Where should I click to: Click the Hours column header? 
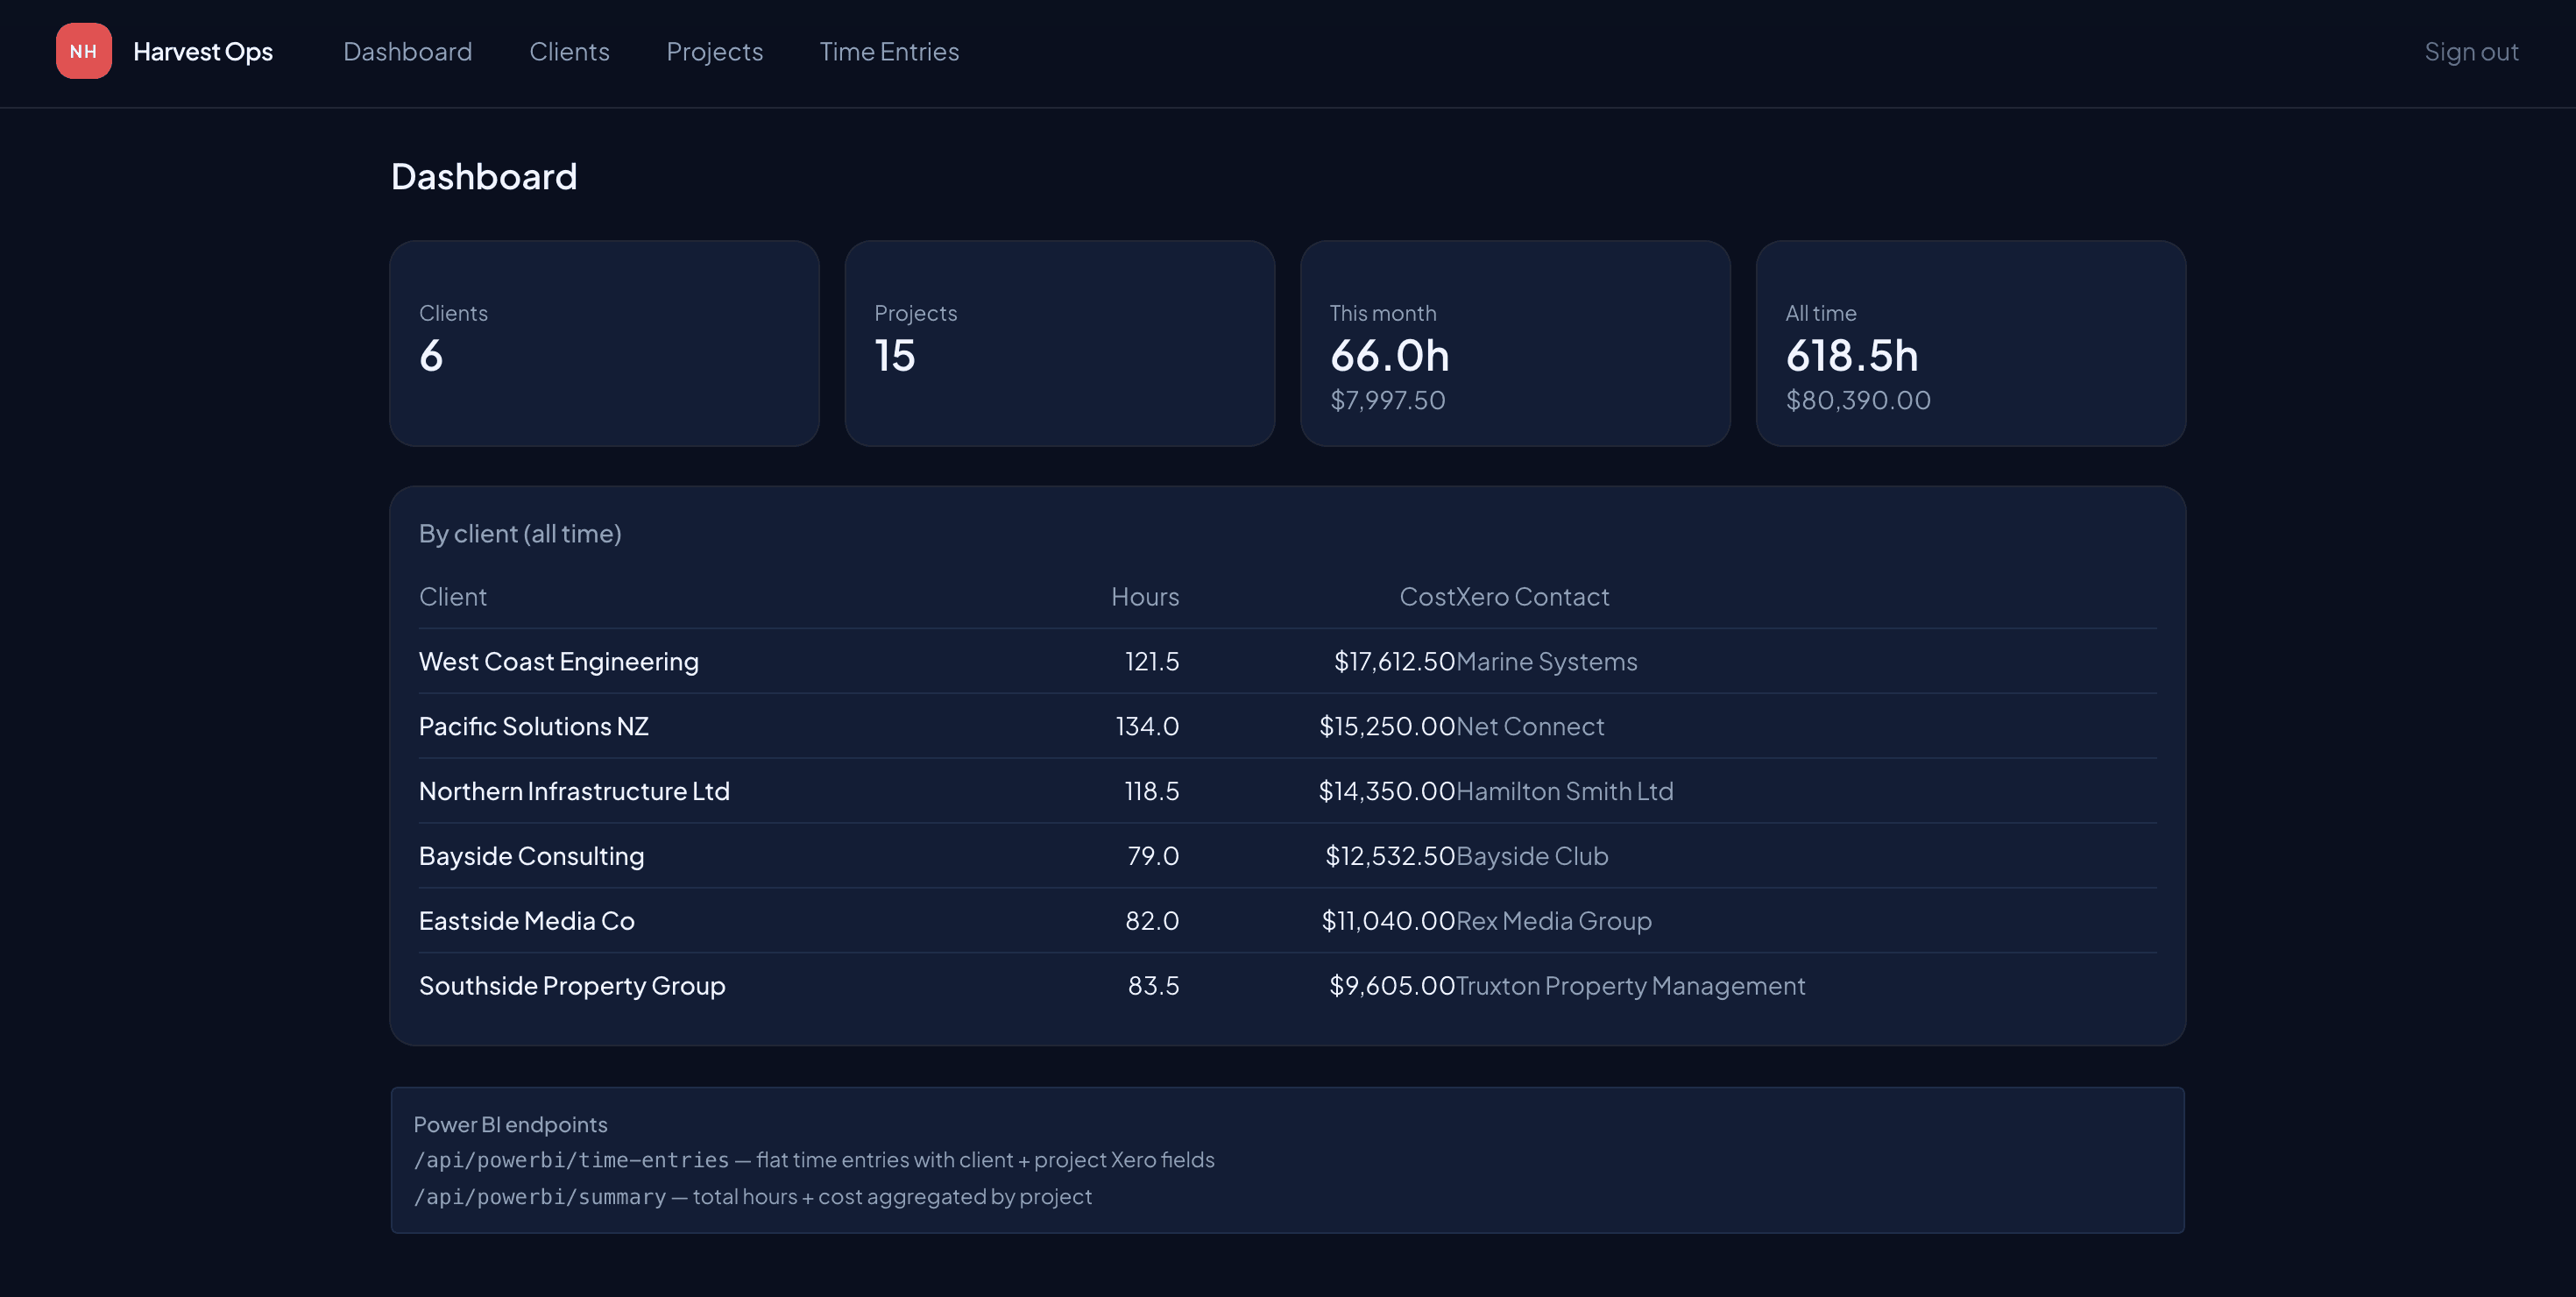coord(1145,596)
